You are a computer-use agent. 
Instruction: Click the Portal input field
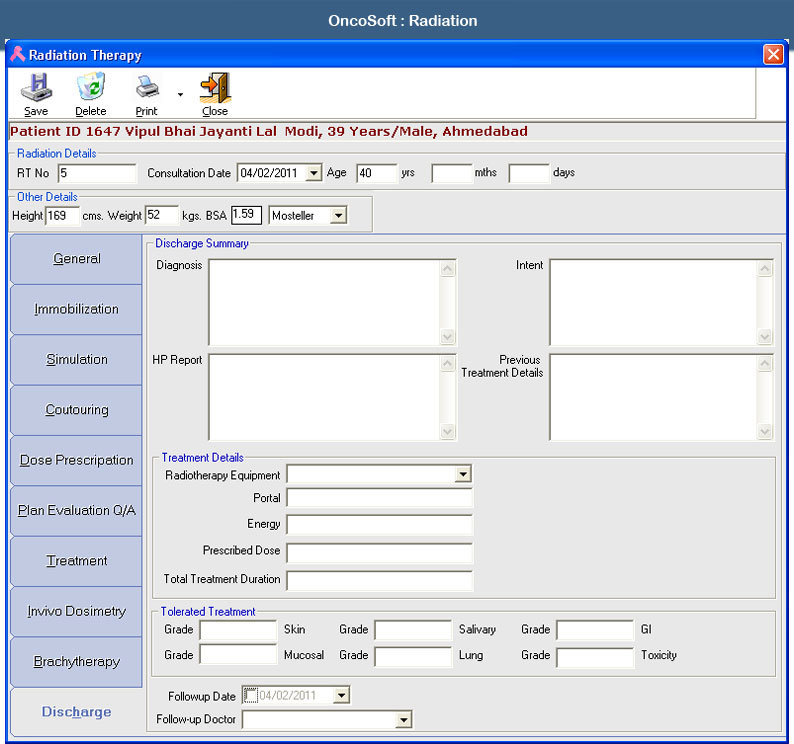click(379, 498)
